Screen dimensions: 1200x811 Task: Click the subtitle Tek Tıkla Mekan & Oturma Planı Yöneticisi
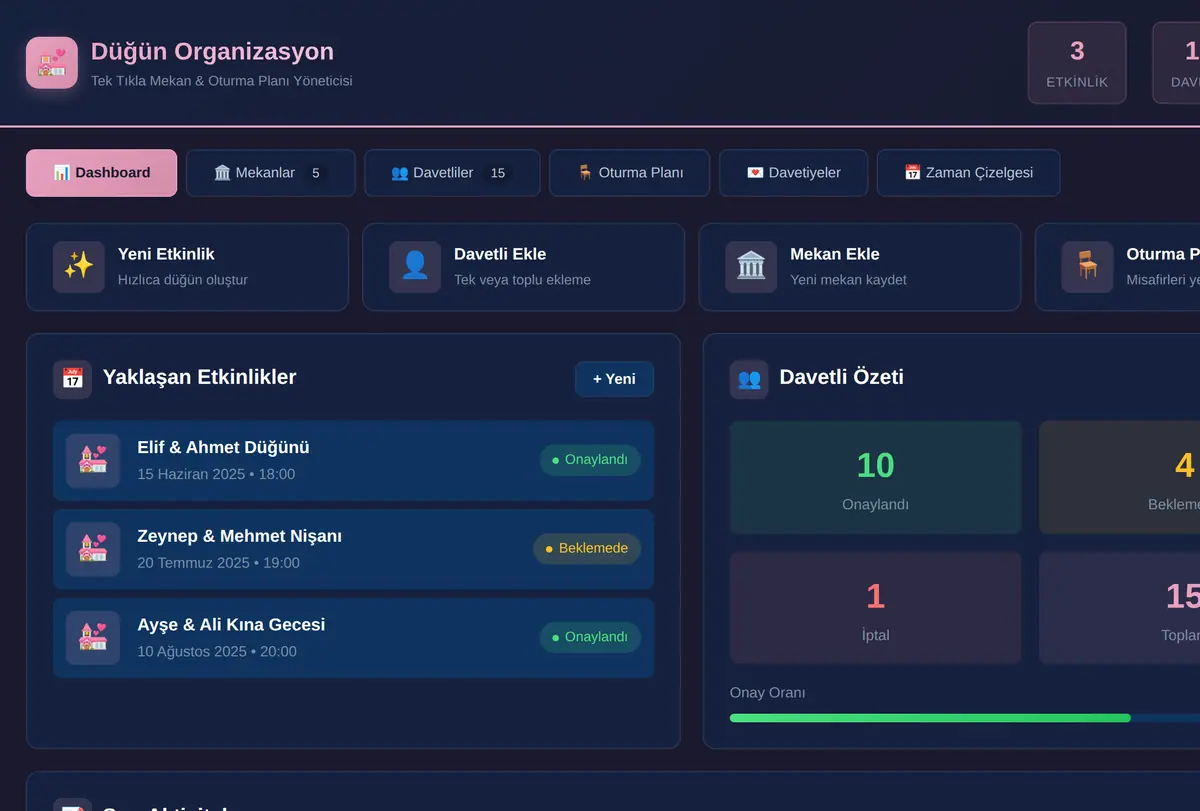[x=222, y=81]
